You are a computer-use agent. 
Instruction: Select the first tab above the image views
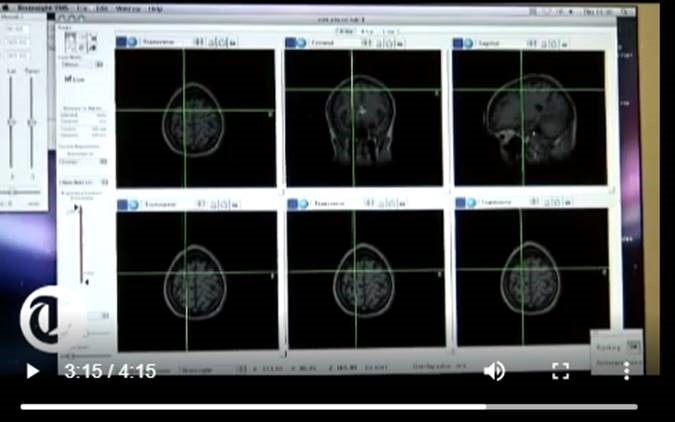click(x=345, y=31)
